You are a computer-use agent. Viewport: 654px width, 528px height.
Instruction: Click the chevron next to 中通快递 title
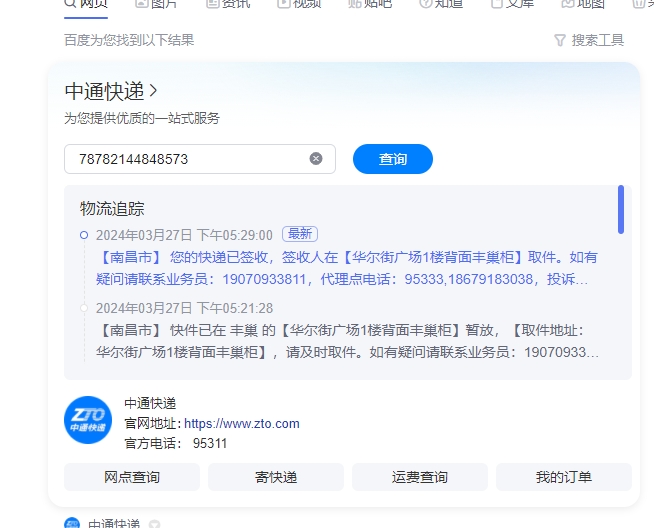tap(153, 91)
